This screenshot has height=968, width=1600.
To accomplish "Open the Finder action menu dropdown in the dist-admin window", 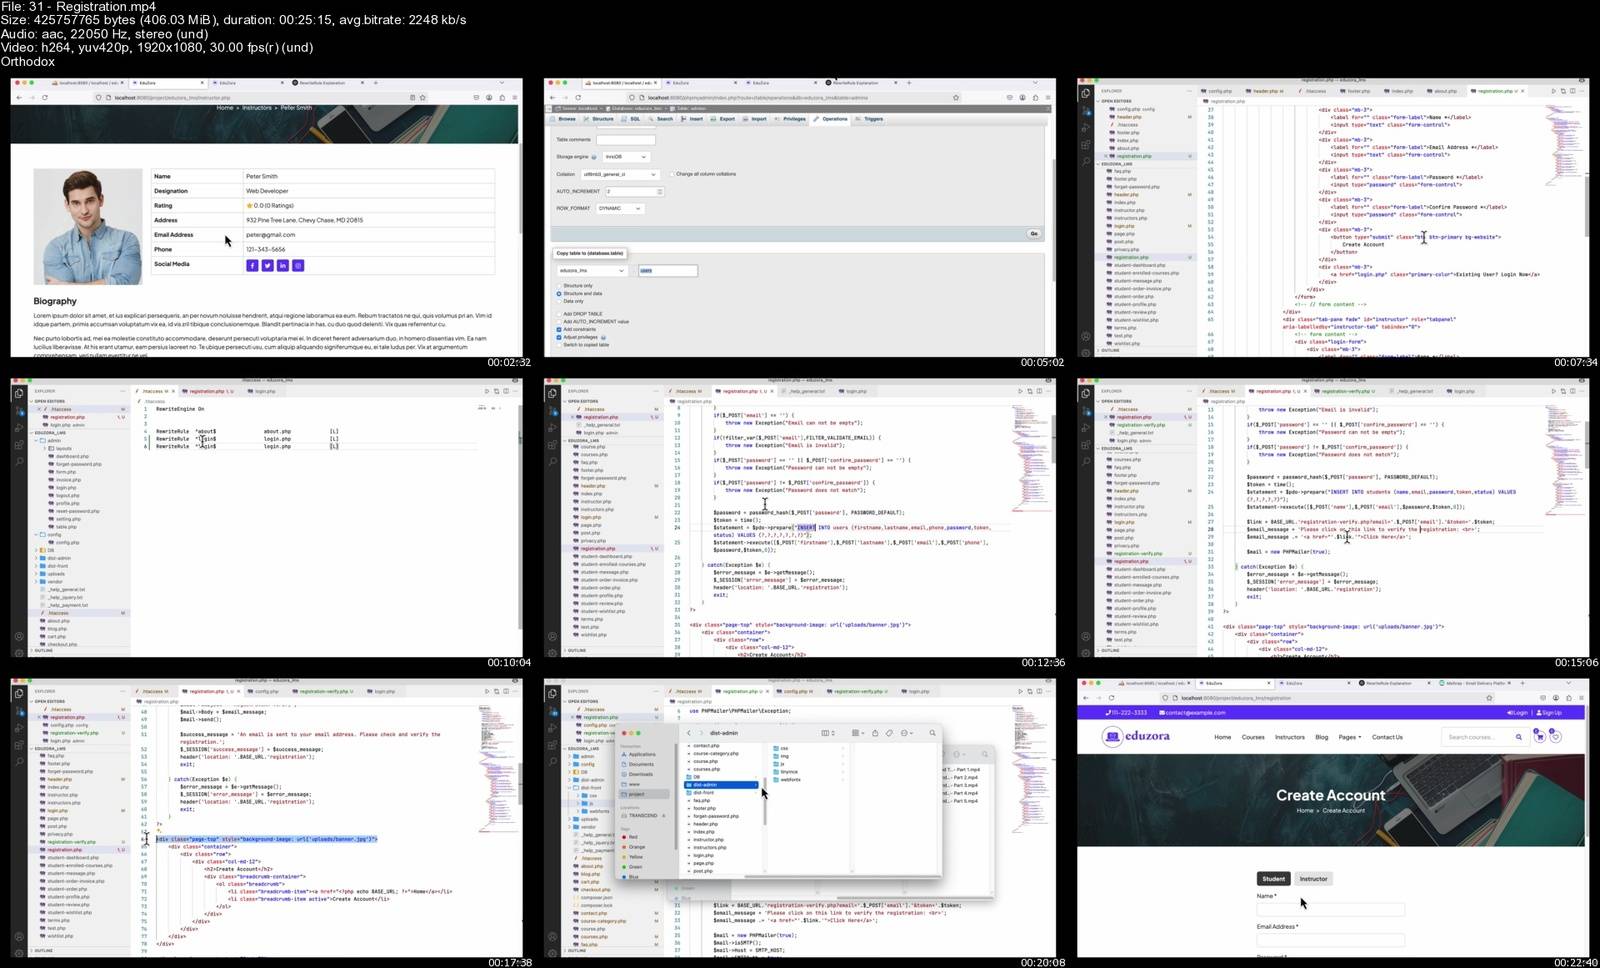I will coord(908,733).
